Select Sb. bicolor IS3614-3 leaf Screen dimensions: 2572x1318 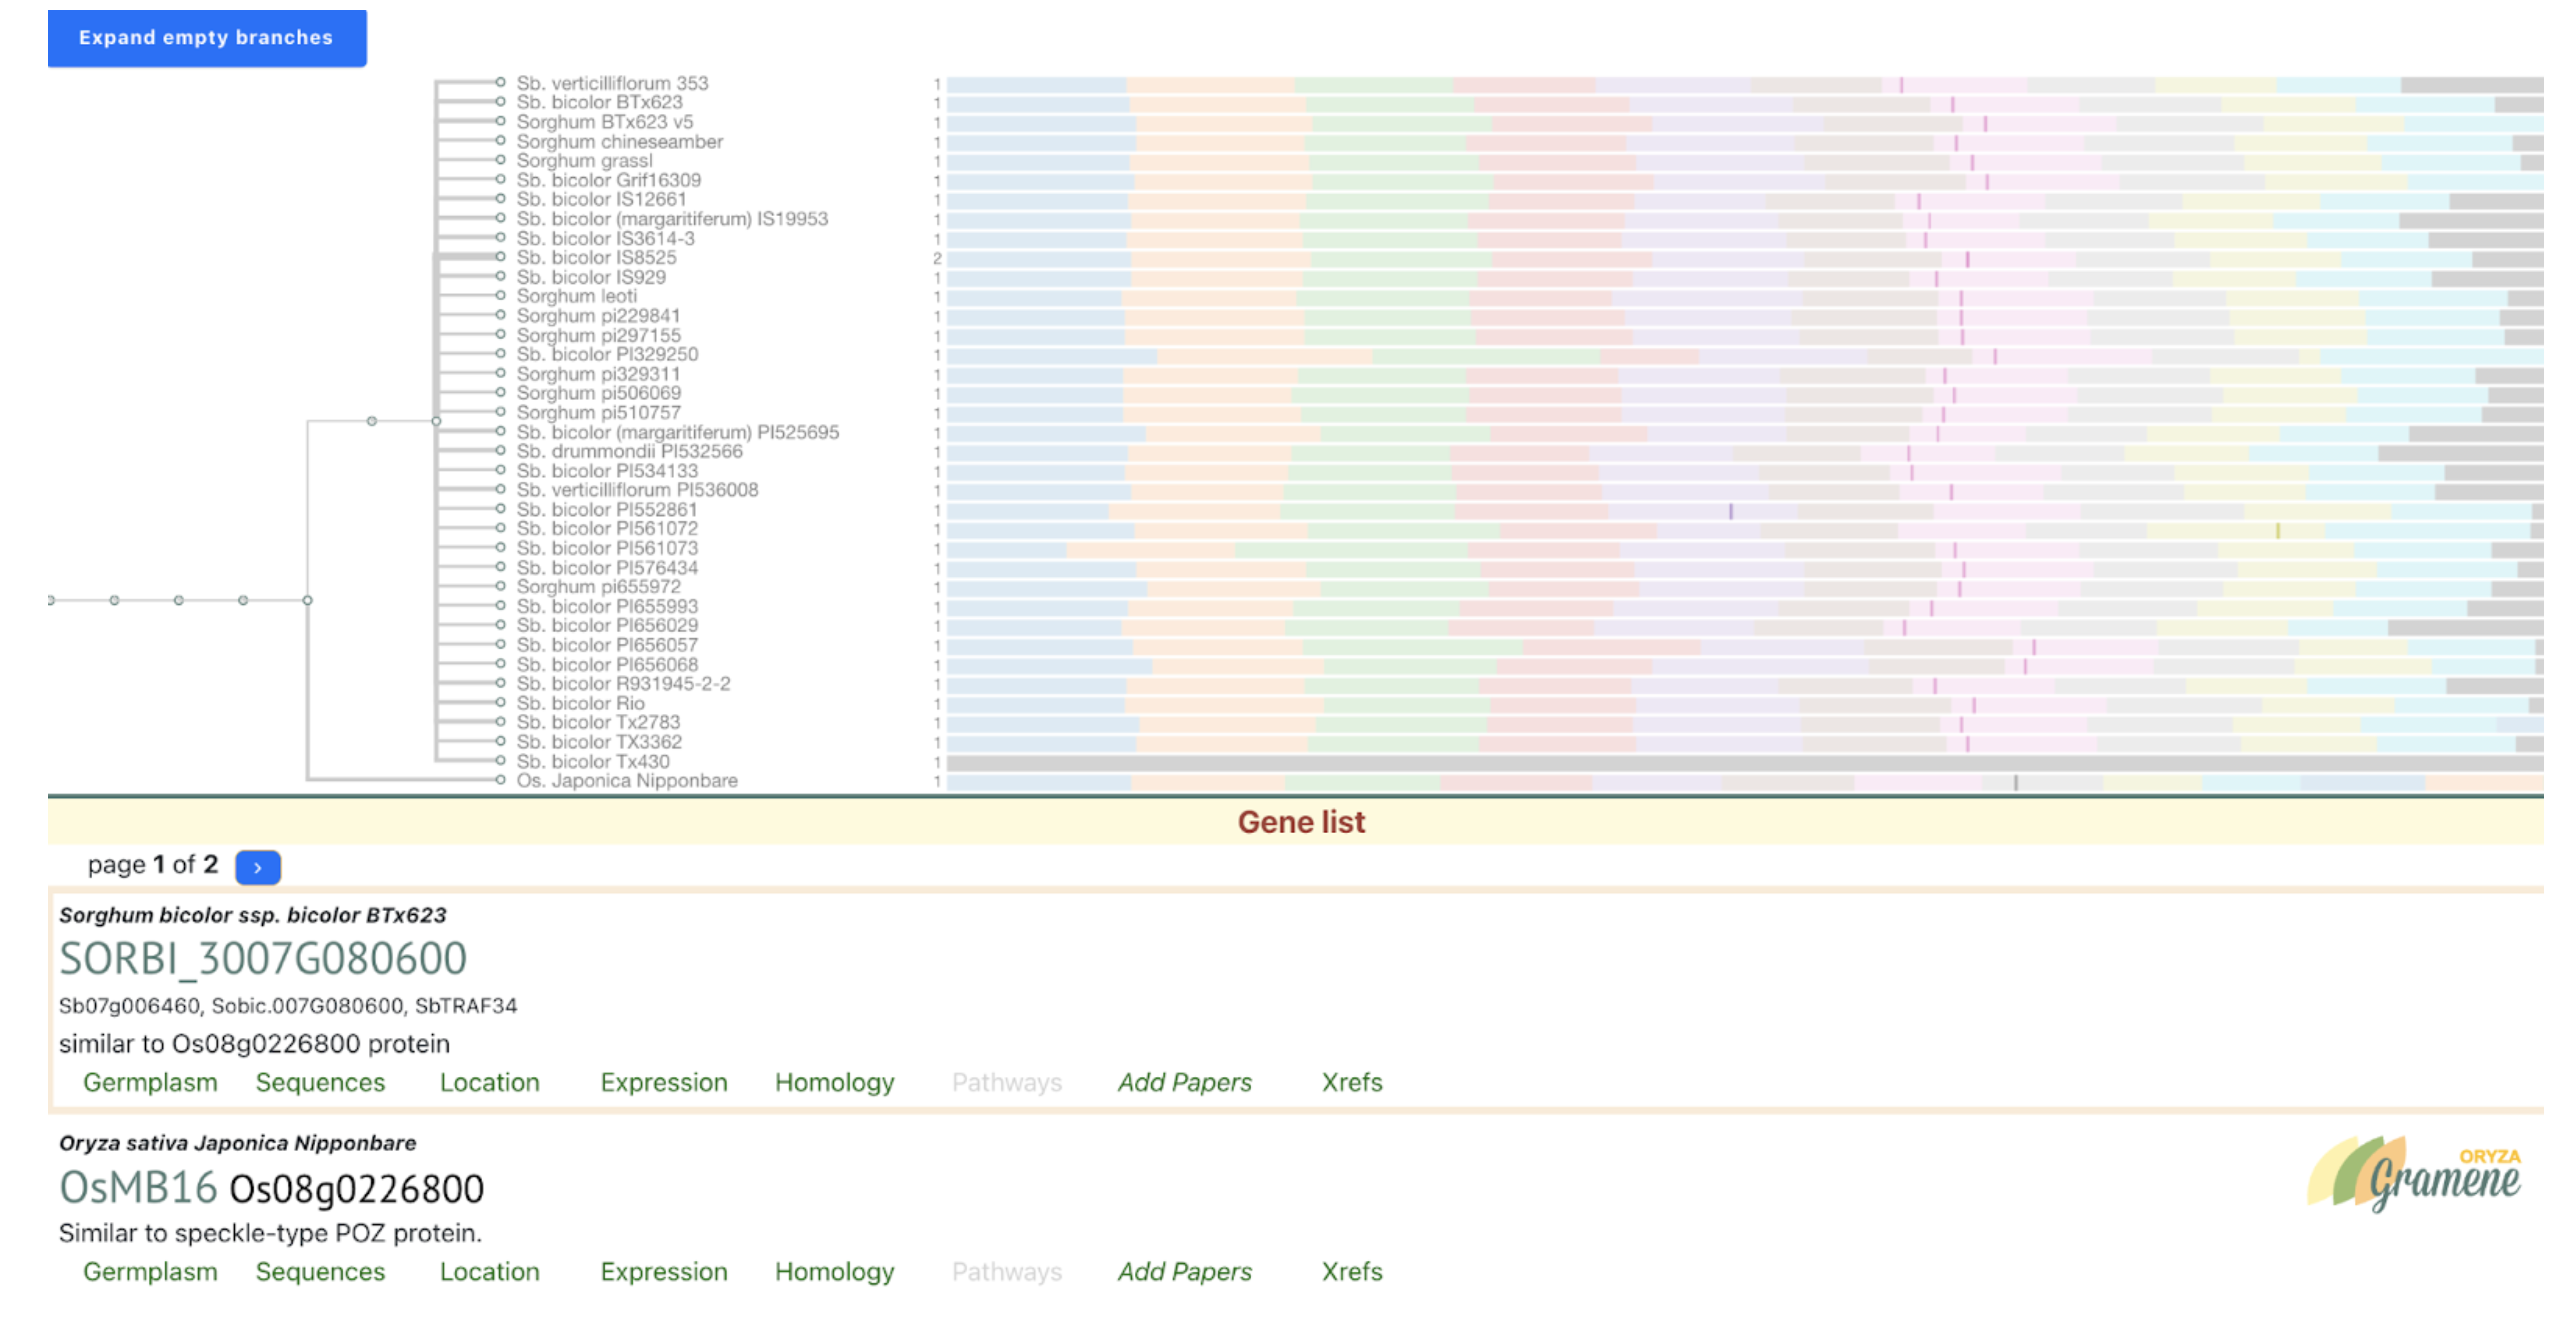coord(605,238)
